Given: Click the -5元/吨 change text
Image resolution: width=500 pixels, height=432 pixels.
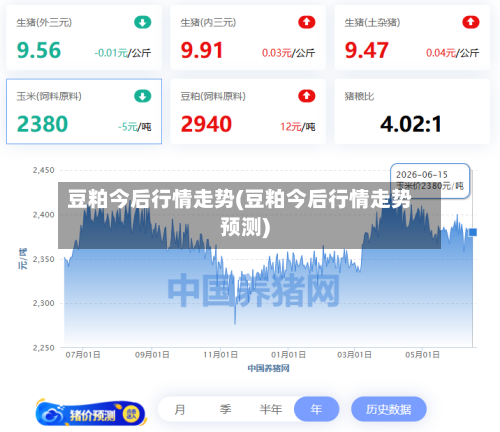Looking at the screenshot, I should 134,127.
